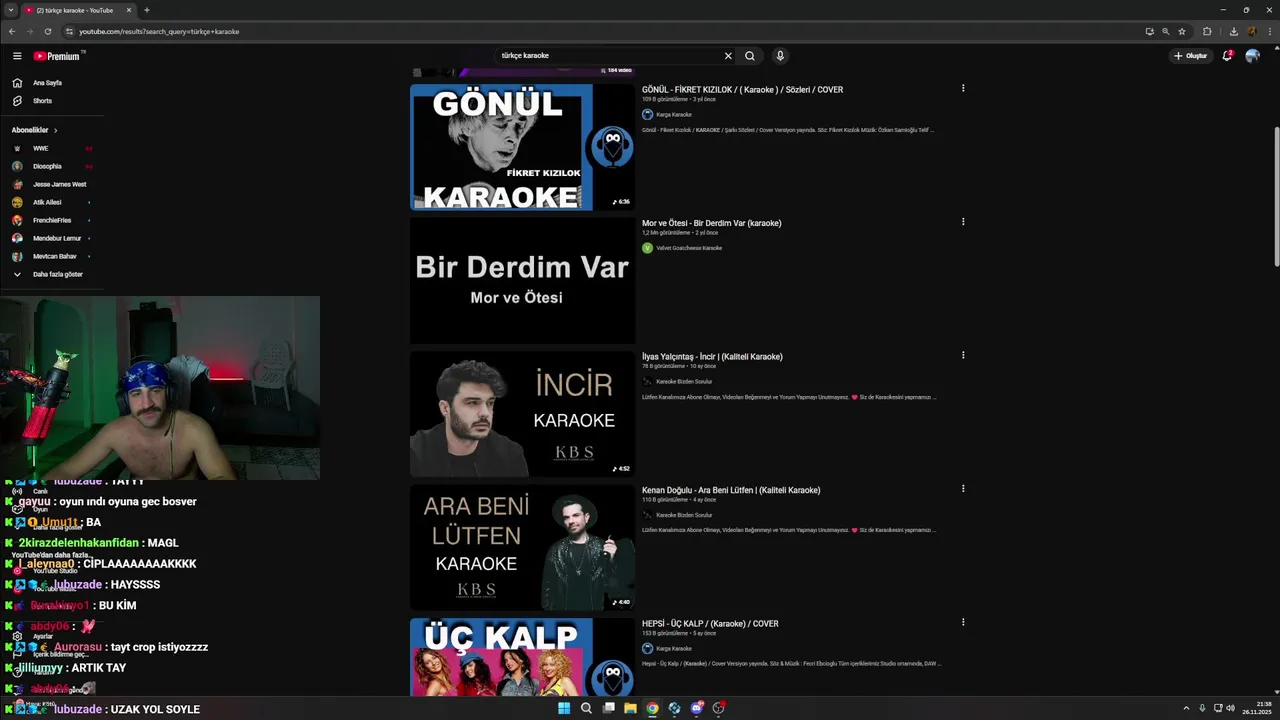
Task: Open Mevtcan Bahav subscription channel
Action: click(54, 256)
